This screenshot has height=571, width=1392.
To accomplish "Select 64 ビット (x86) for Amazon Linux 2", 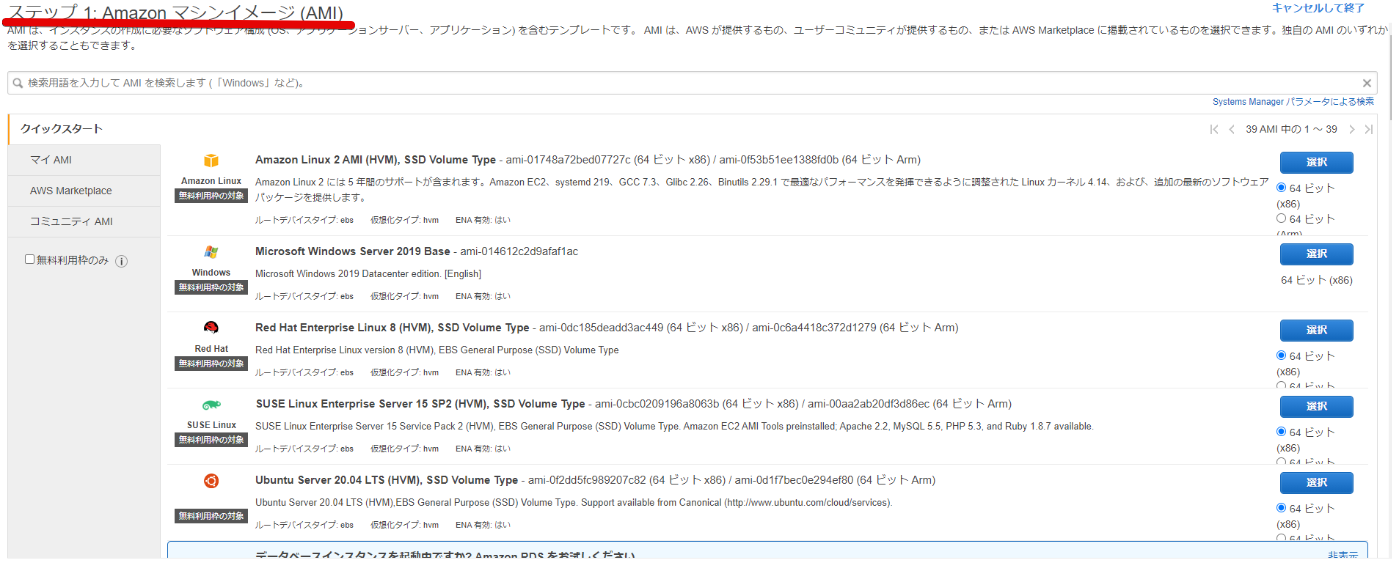I will [1282, 187].
